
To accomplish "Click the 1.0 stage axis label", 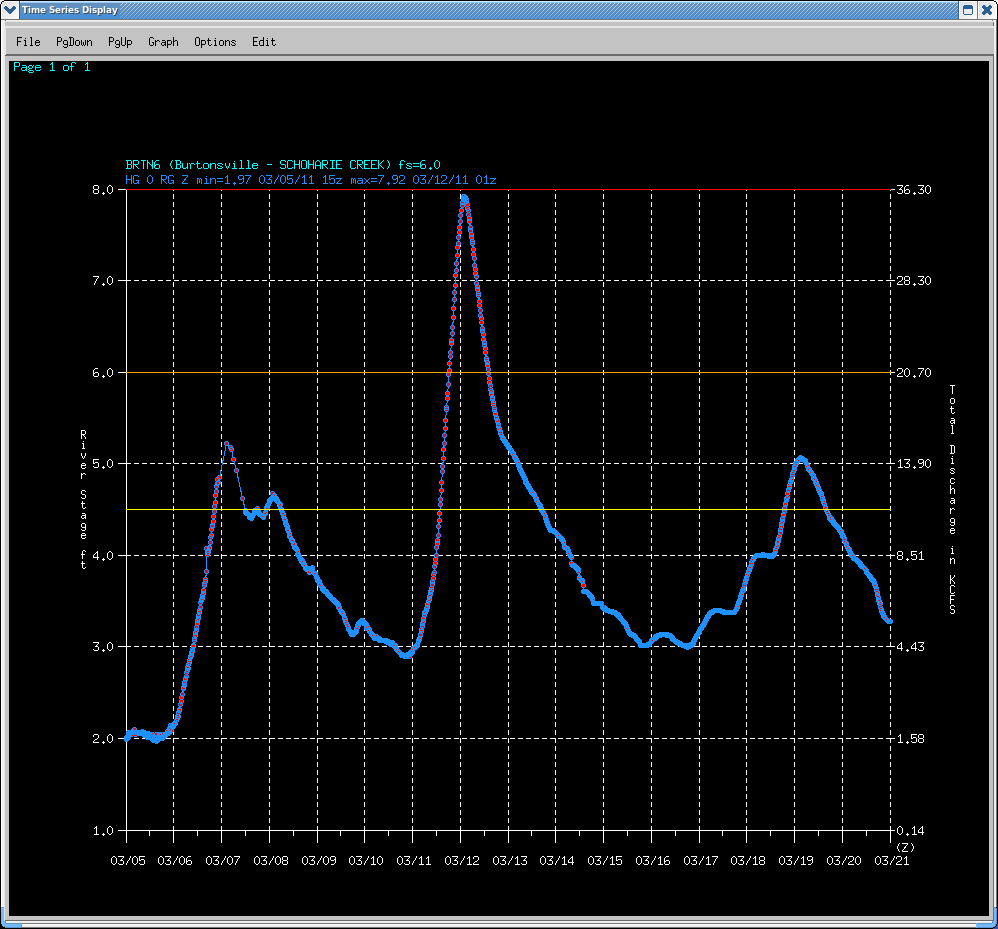I will point(103,831).
